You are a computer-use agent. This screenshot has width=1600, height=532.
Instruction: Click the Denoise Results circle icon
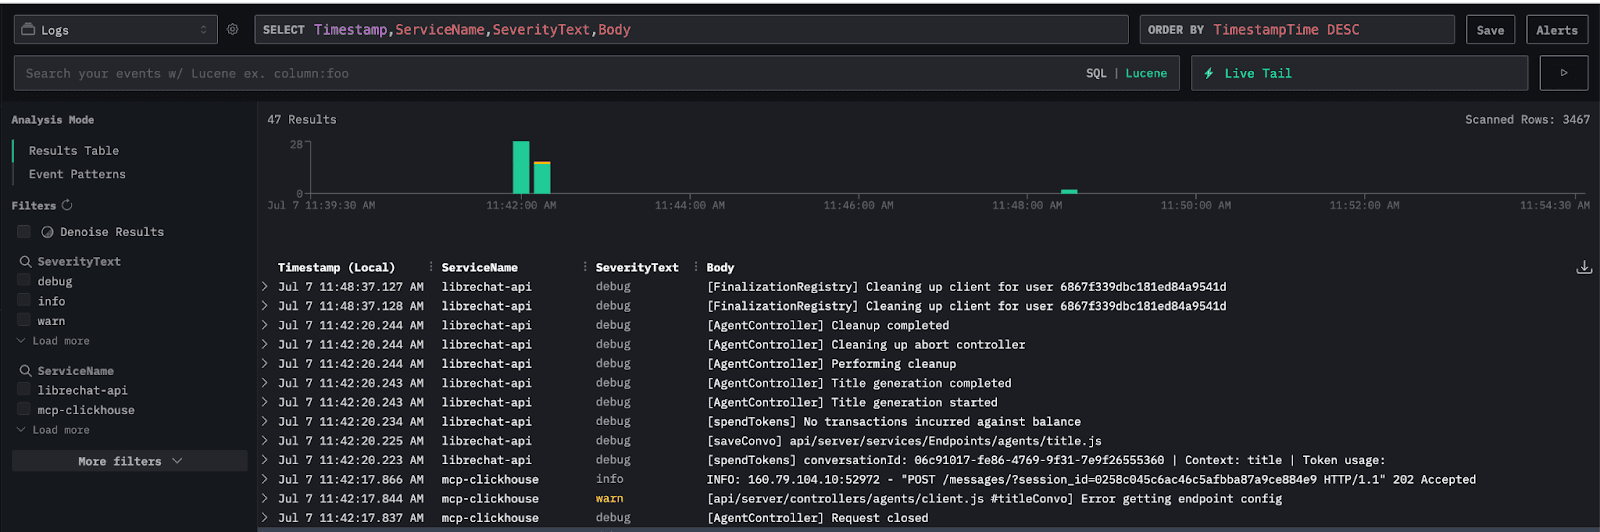pos(47,232)
